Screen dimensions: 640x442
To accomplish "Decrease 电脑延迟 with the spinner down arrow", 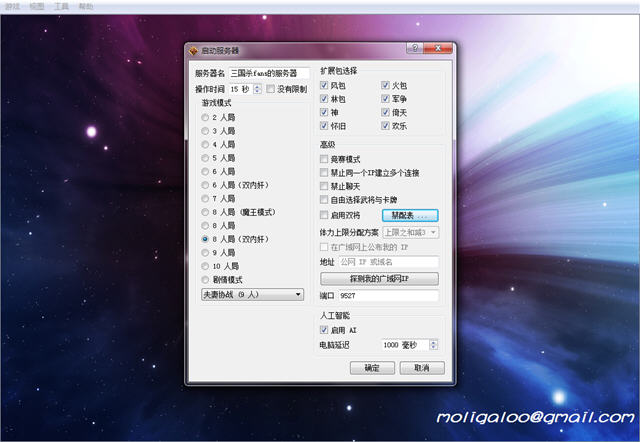I will [433, 348].
